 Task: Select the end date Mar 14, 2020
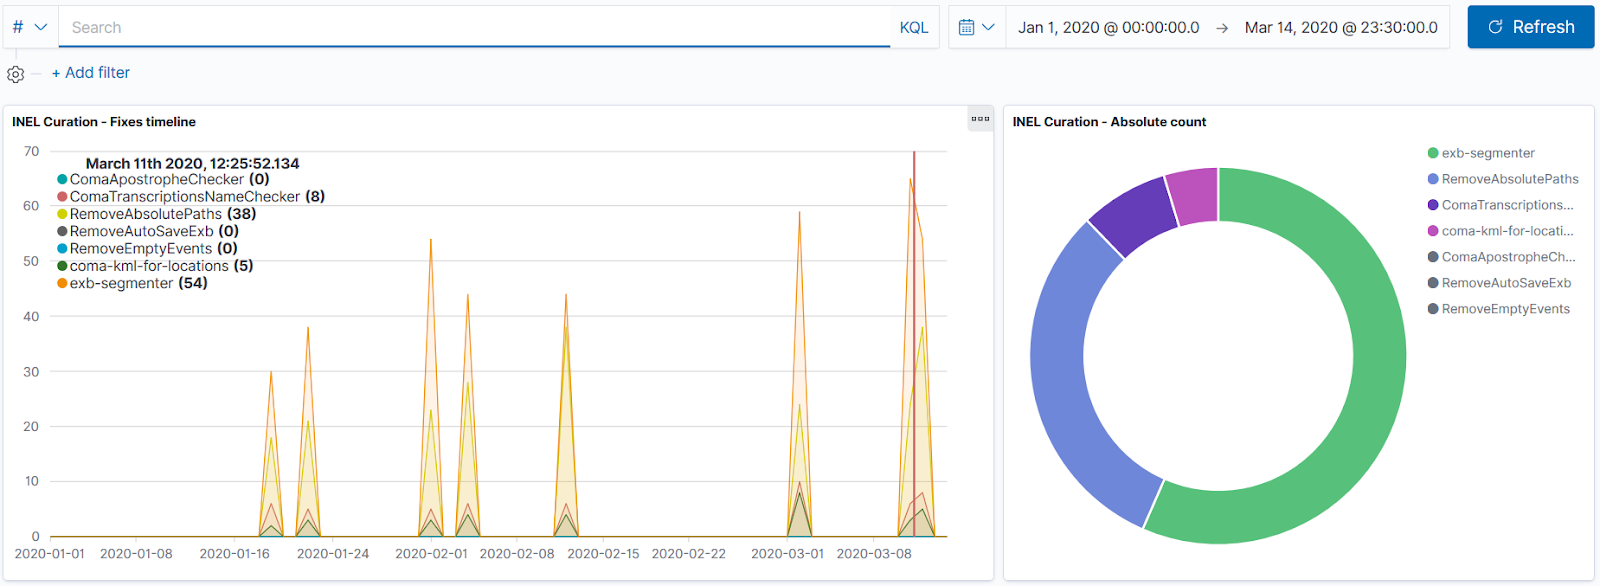[1341, 27]
